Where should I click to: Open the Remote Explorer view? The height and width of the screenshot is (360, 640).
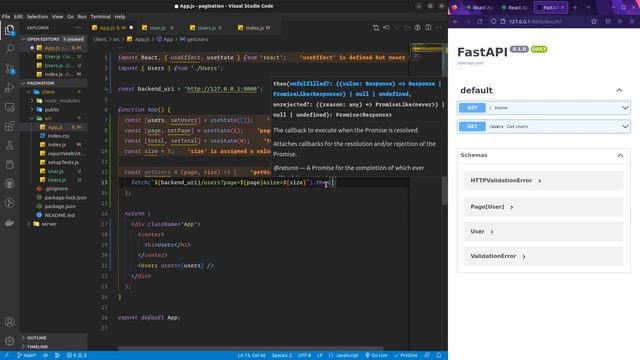[x=9, y=107]
